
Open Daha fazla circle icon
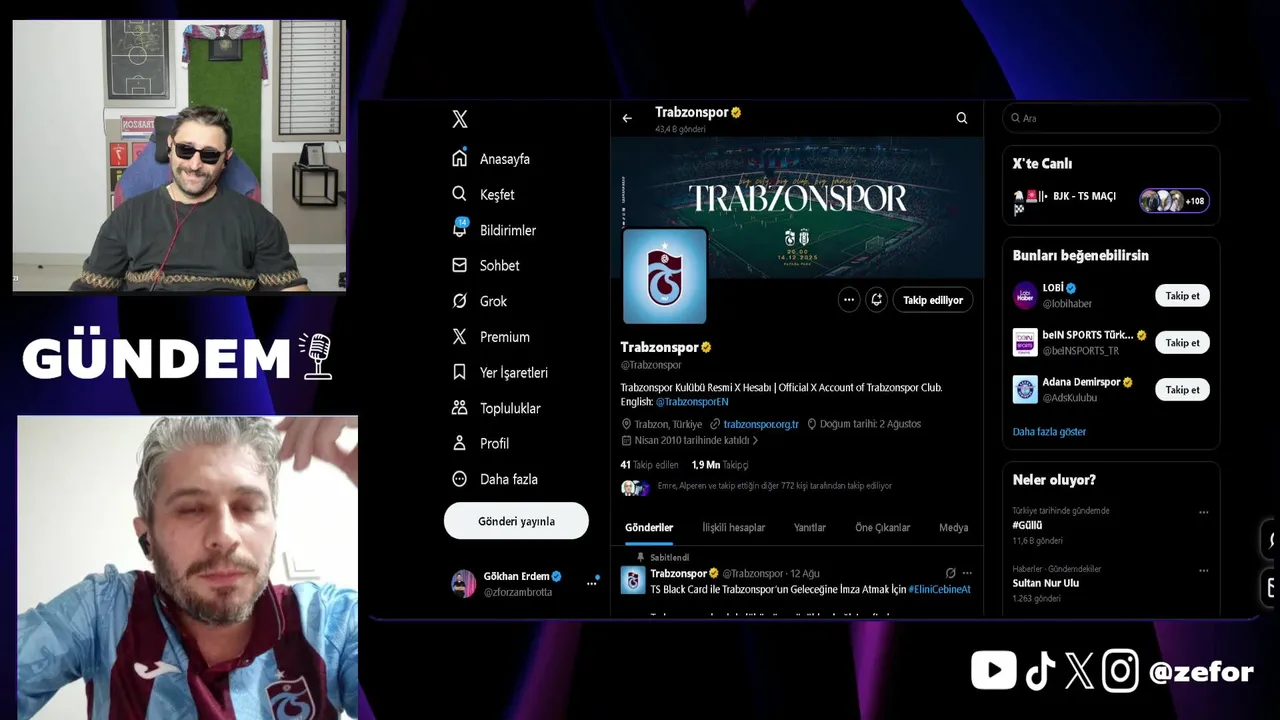[460, 479]
